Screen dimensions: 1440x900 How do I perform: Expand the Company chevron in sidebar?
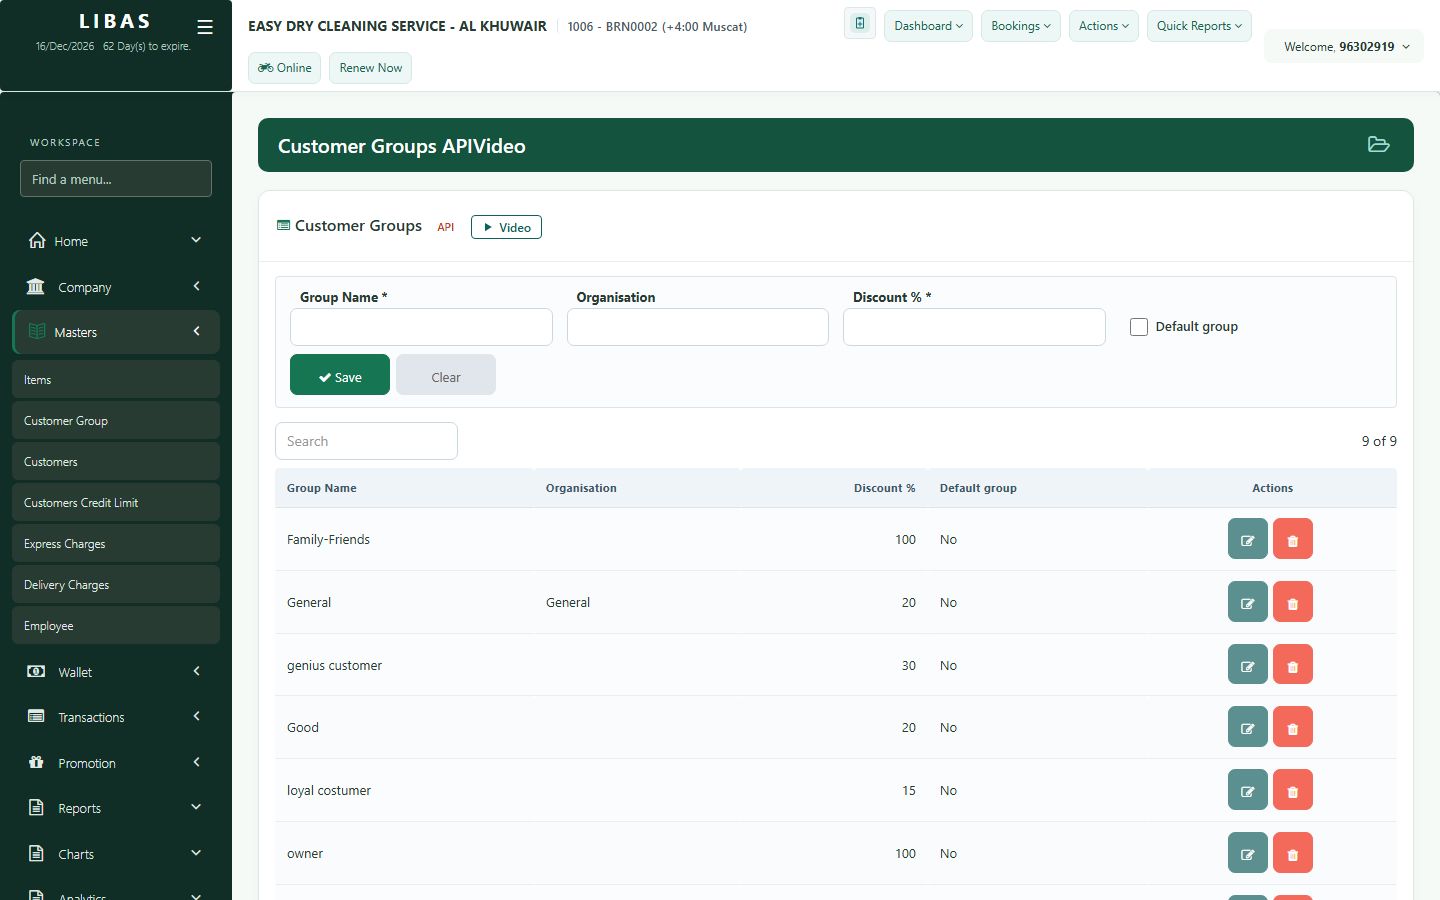tap(196, 286)
